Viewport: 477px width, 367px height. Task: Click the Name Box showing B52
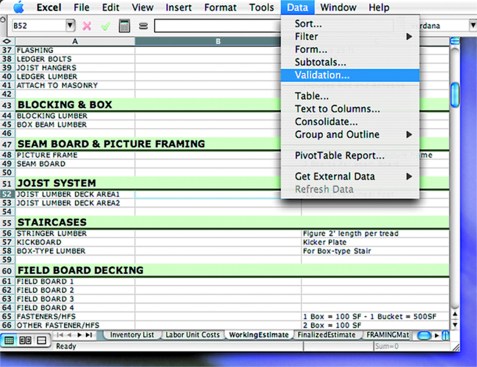tap(39, 25)
